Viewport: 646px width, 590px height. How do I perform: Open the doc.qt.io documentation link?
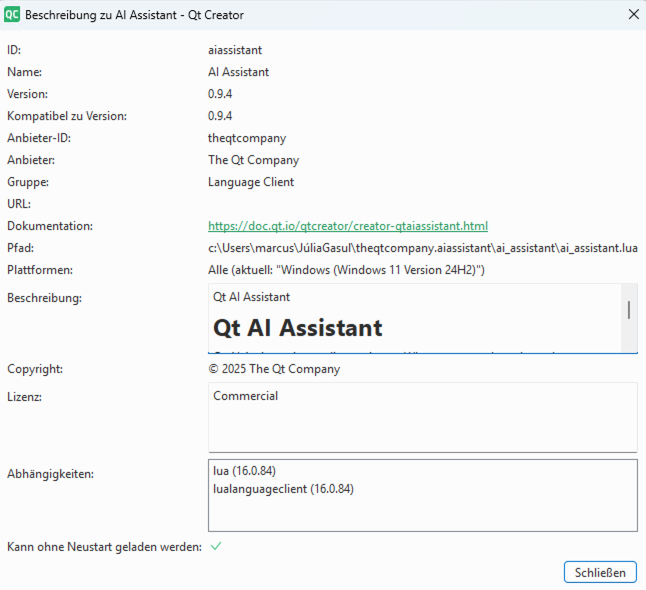[347, 226]
